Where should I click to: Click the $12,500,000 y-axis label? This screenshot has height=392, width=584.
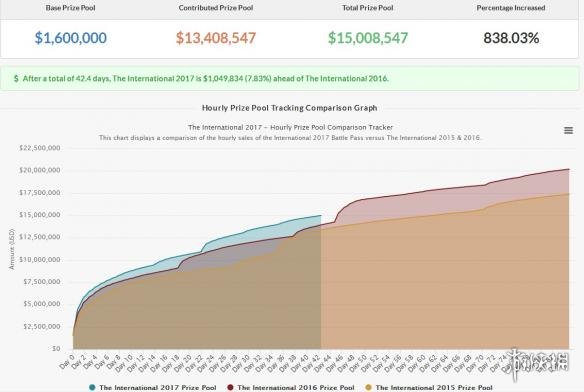pyautogui.click(x=40, y=237)
